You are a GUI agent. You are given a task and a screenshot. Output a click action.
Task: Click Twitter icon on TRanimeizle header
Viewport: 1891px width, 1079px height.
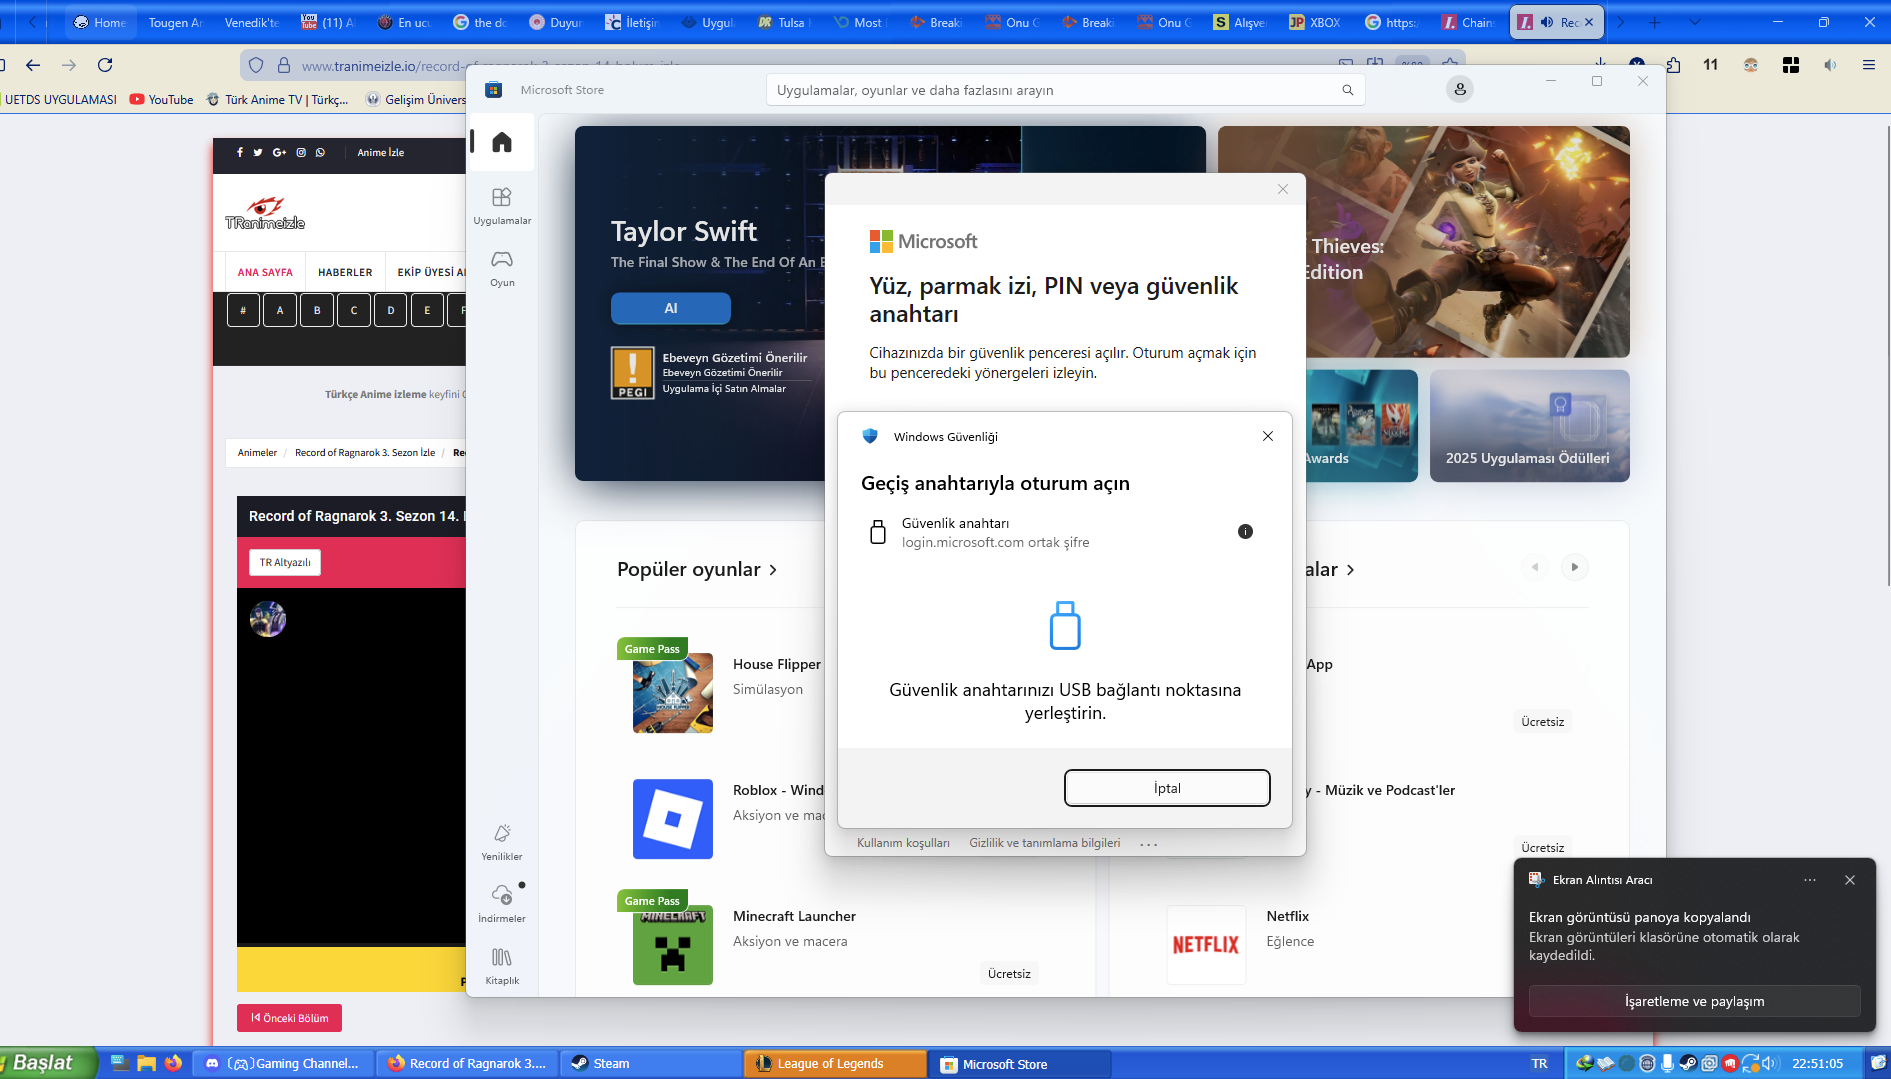pos(258,153)
